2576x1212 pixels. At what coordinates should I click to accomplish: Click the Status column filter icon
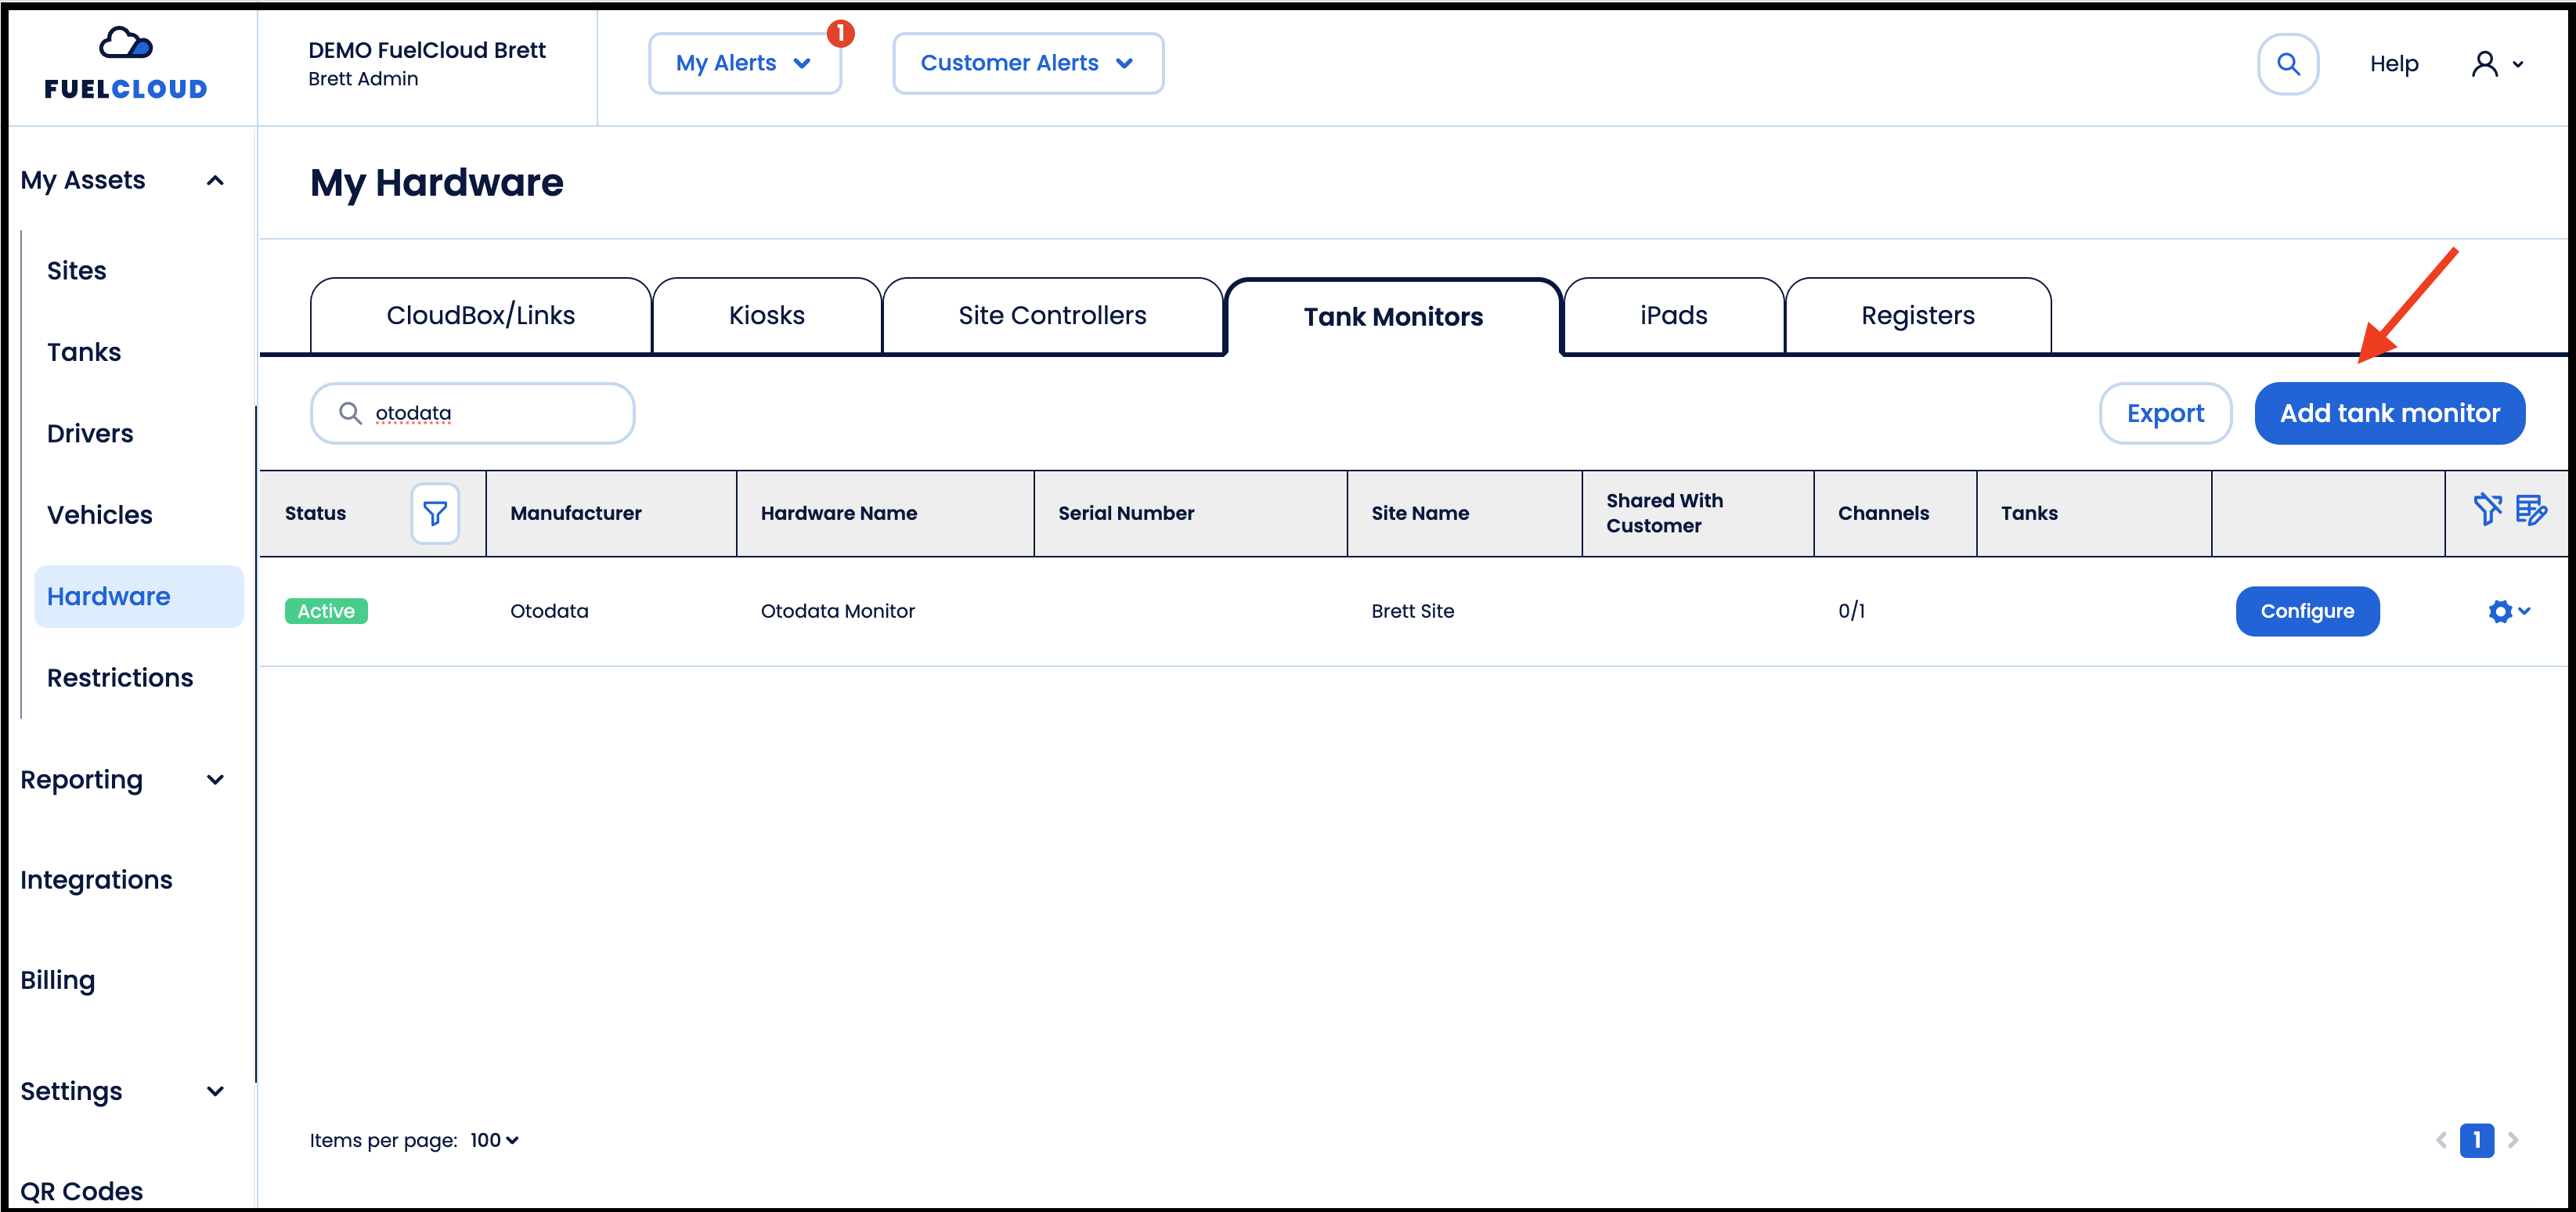[x=435, y=513]
